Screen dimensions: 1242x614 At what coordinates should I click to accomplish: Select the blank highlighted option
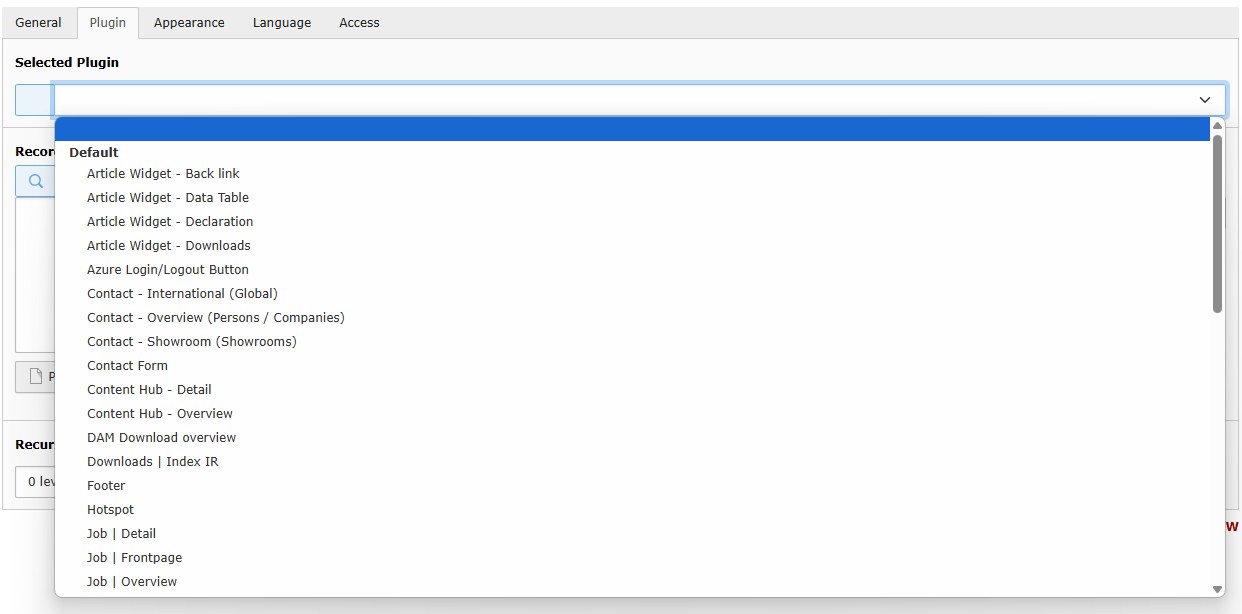(632, 129)
